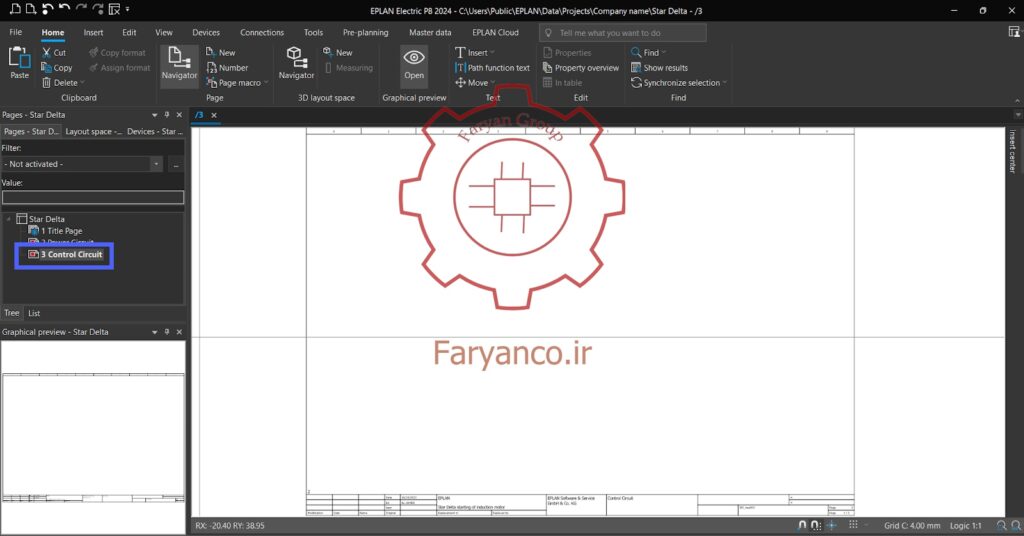Toggle the grid dots display in status bar
The image size is (1024, 536).
853,525
